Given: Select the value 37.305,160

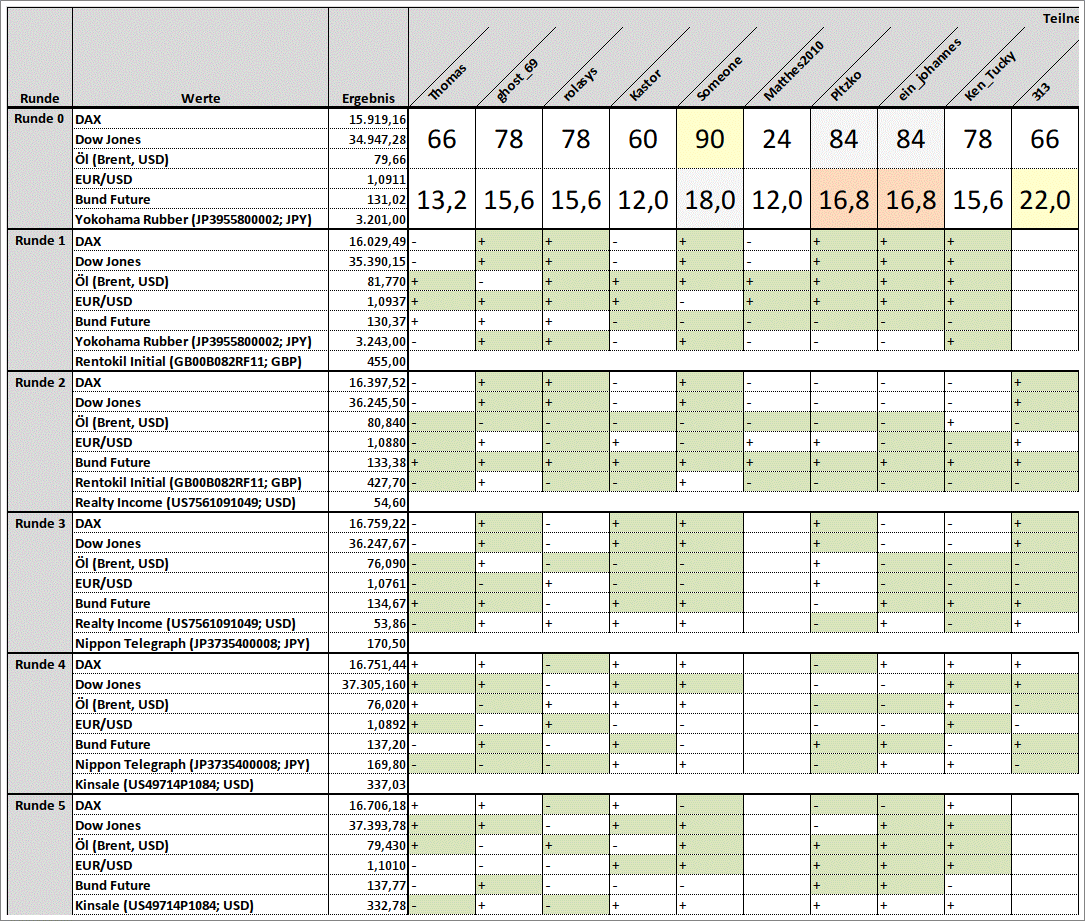Looking at the screenshot, I should pyautogui.click(x=374, y=684).
